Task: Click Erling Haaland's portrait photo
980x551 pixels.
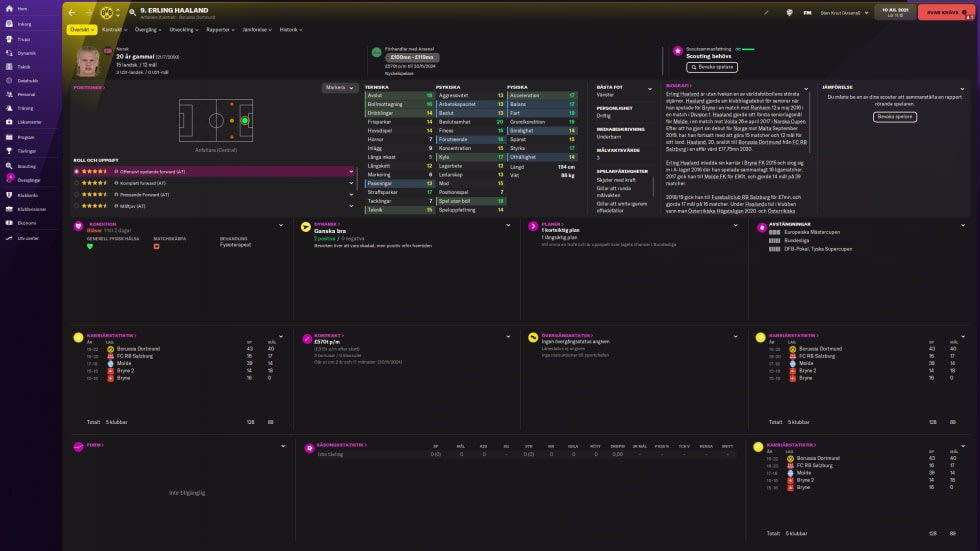Action: tap(88, 61)
